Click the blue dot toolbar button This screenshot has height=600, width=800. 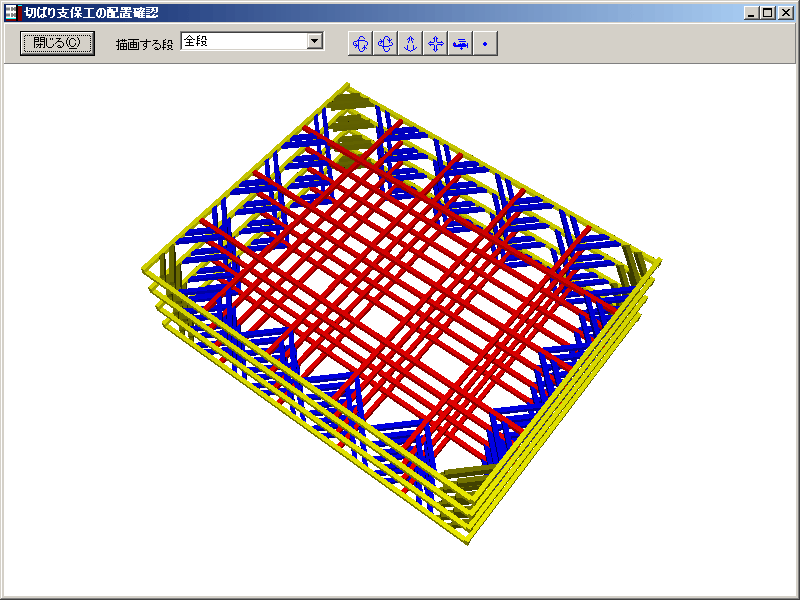pos(485,43)
